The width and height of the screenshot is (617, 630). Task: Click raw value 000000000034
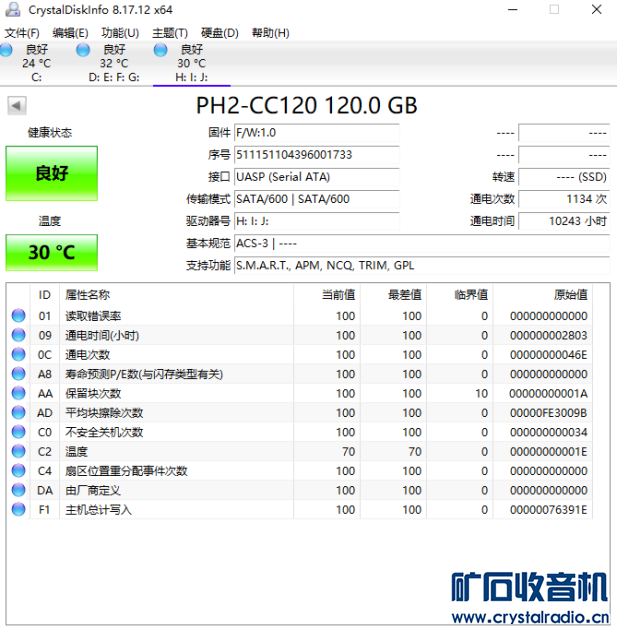click(x=549, y=432)
